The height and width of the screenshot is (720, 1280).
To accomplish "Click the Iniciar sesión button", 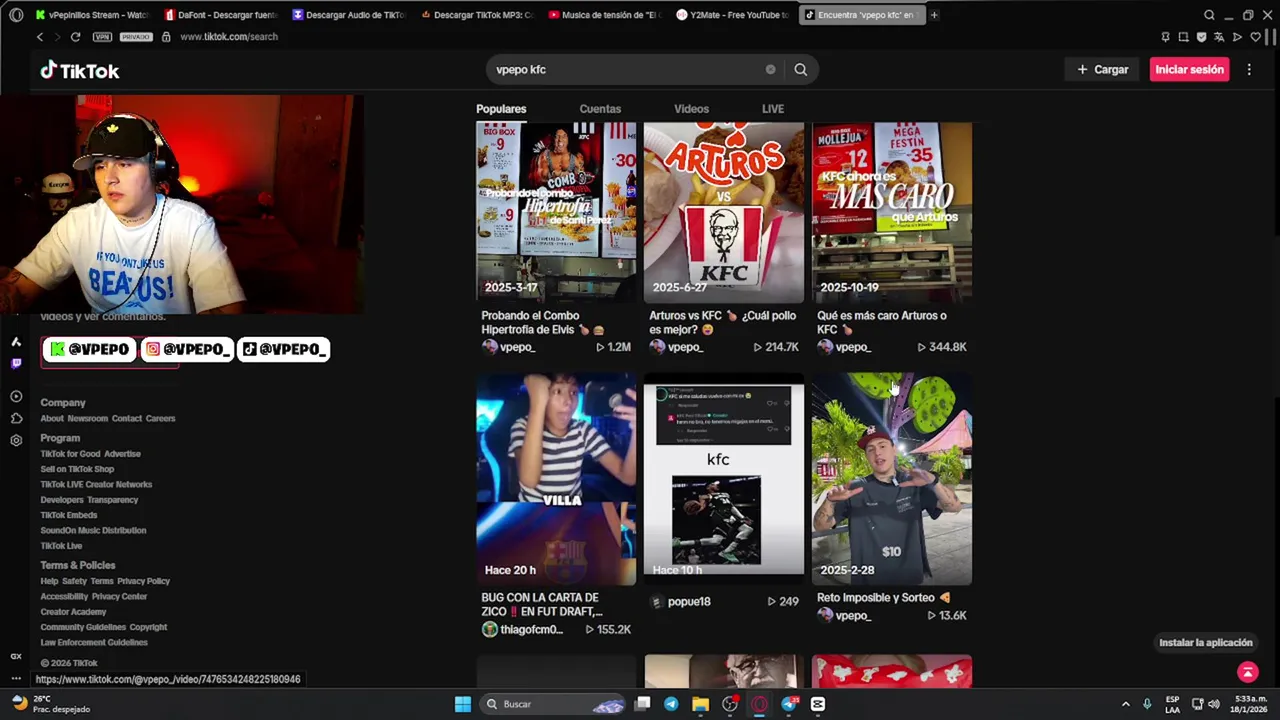I will pos(1189,70).
